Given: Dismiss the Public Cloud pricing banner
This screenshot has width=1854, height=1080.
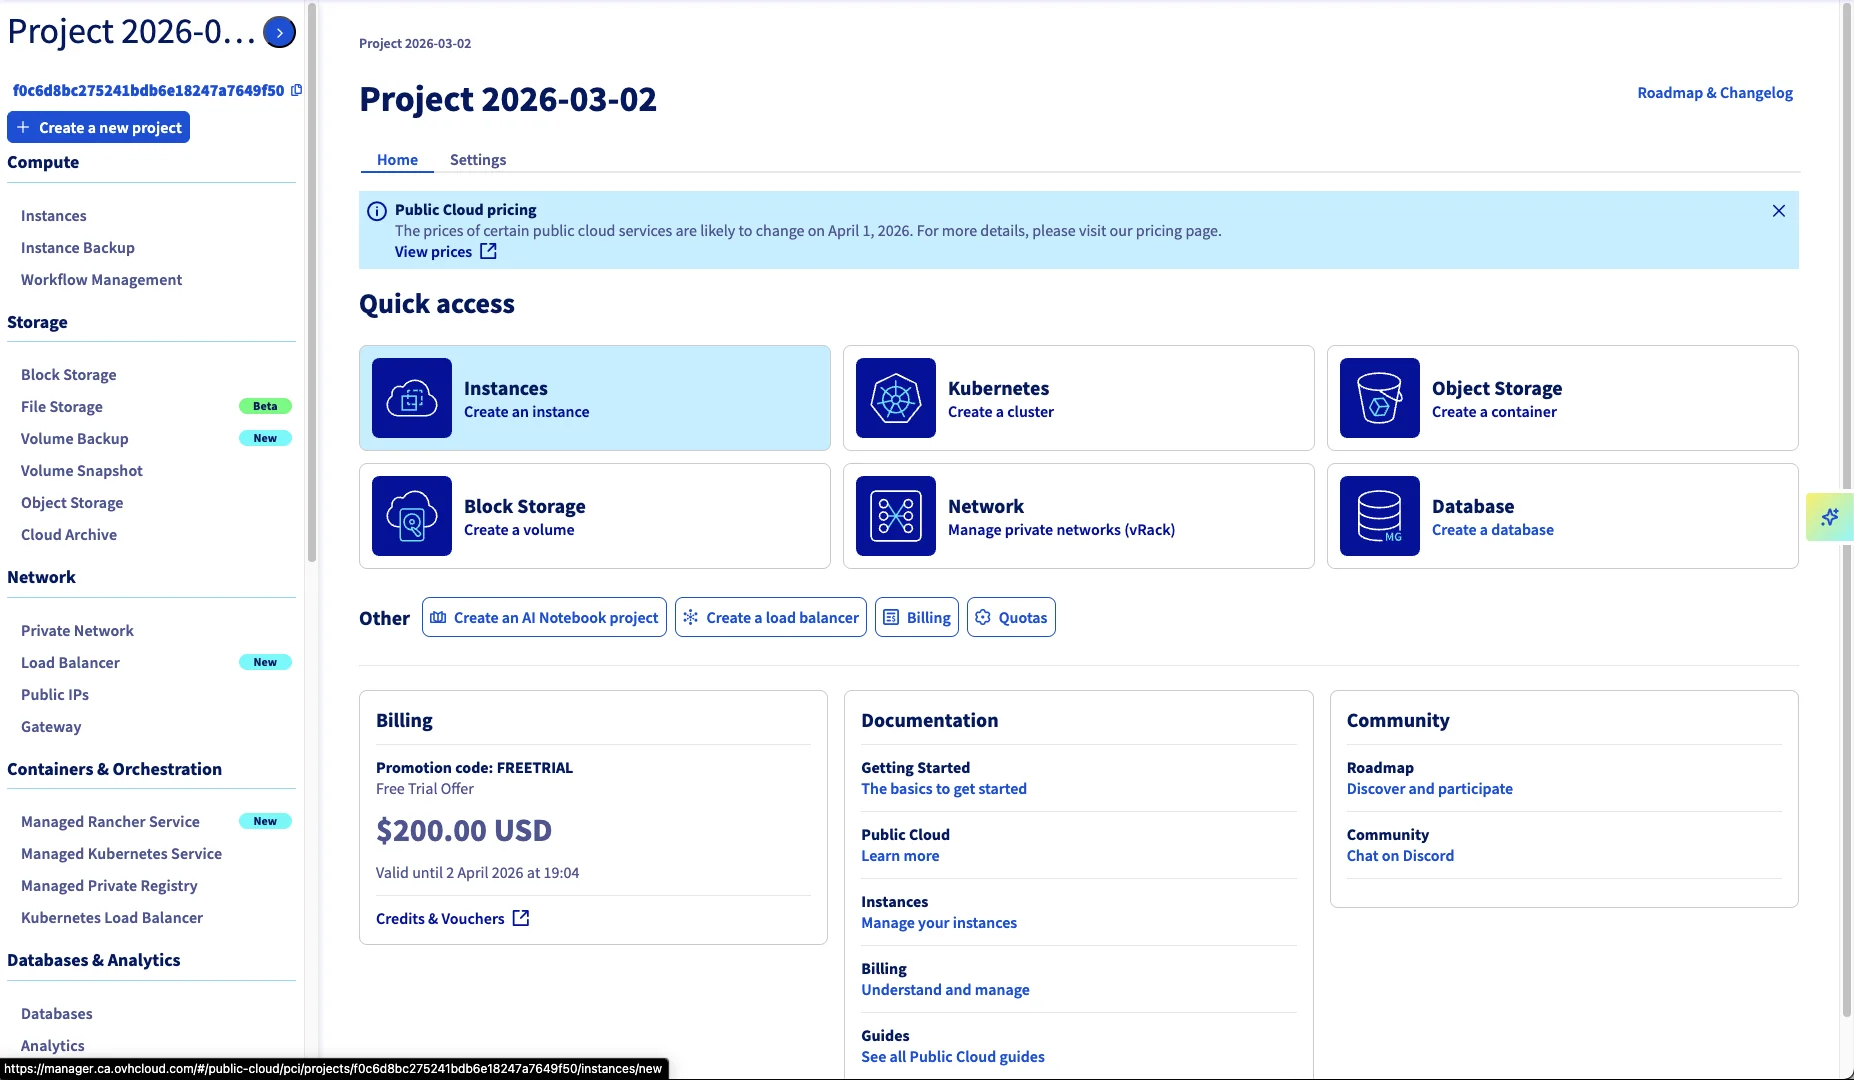Looking at the screenshot, I should (1778, 211).
